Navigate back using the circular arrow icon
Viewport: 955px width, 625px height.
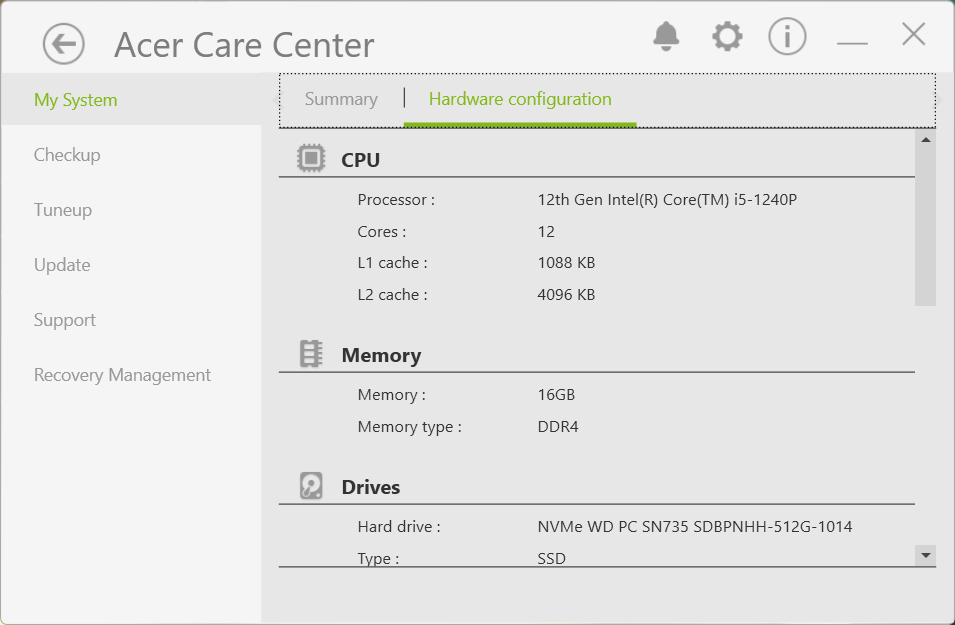click(62, 44)
